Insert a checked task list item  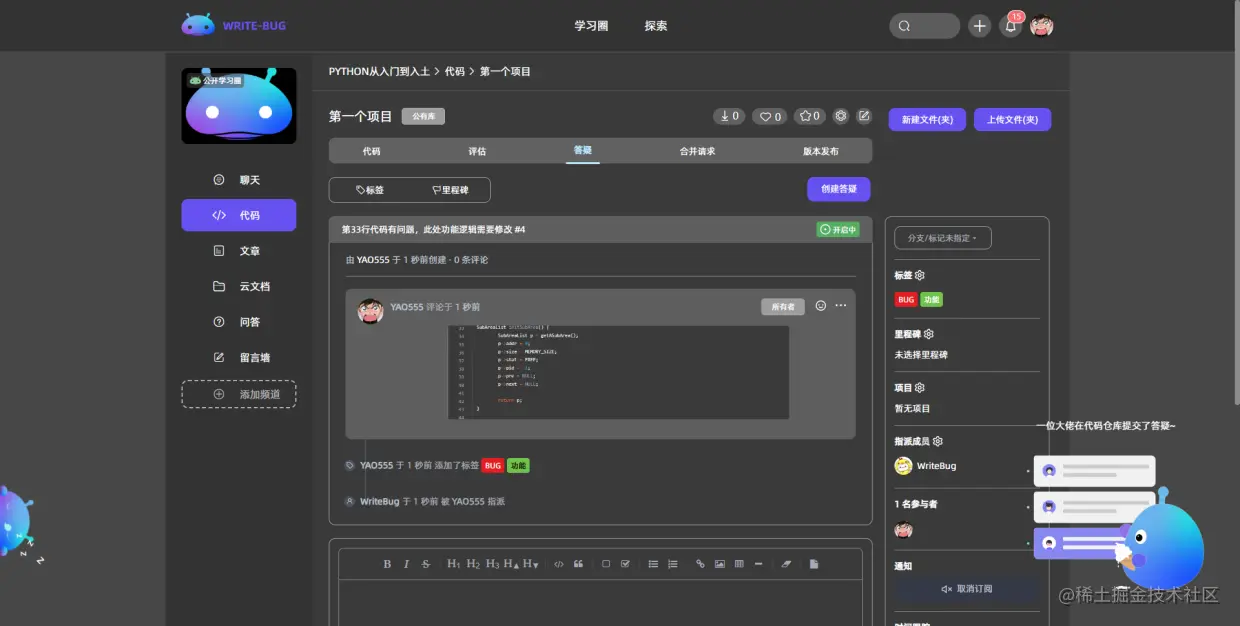point(625,563)
